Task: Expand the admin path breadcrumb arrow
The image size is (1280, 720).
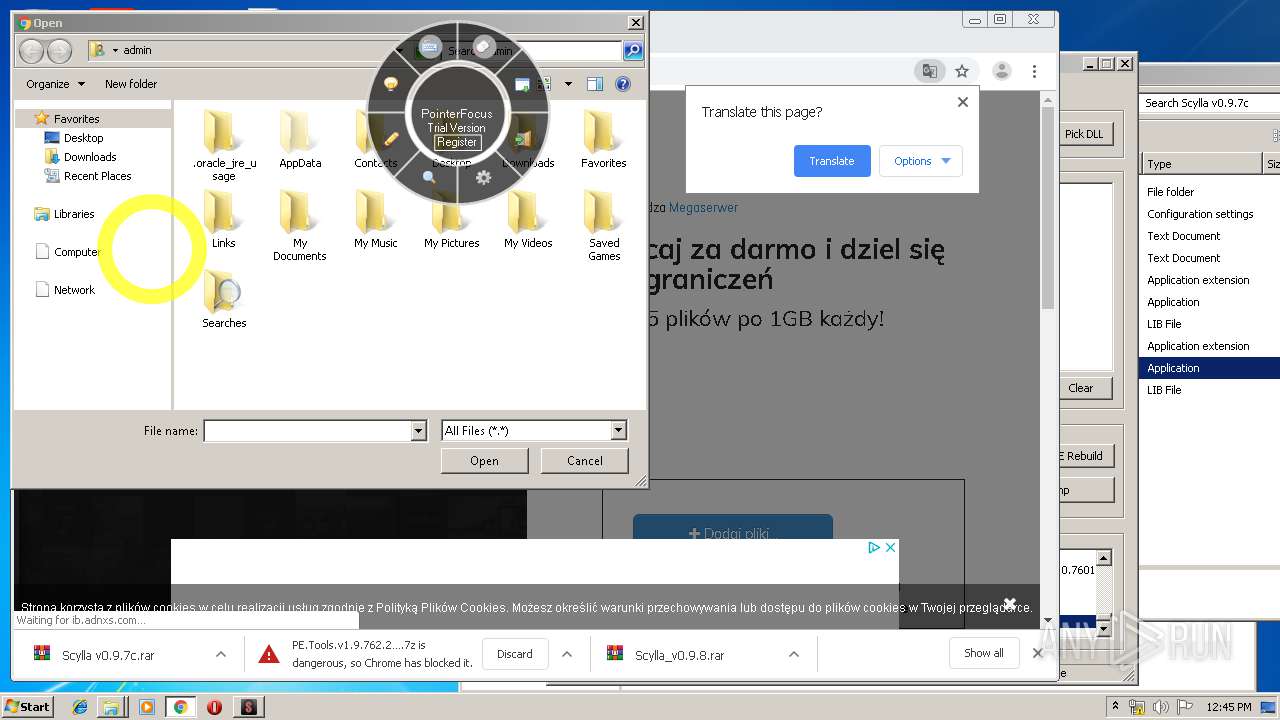Action: 116,51
